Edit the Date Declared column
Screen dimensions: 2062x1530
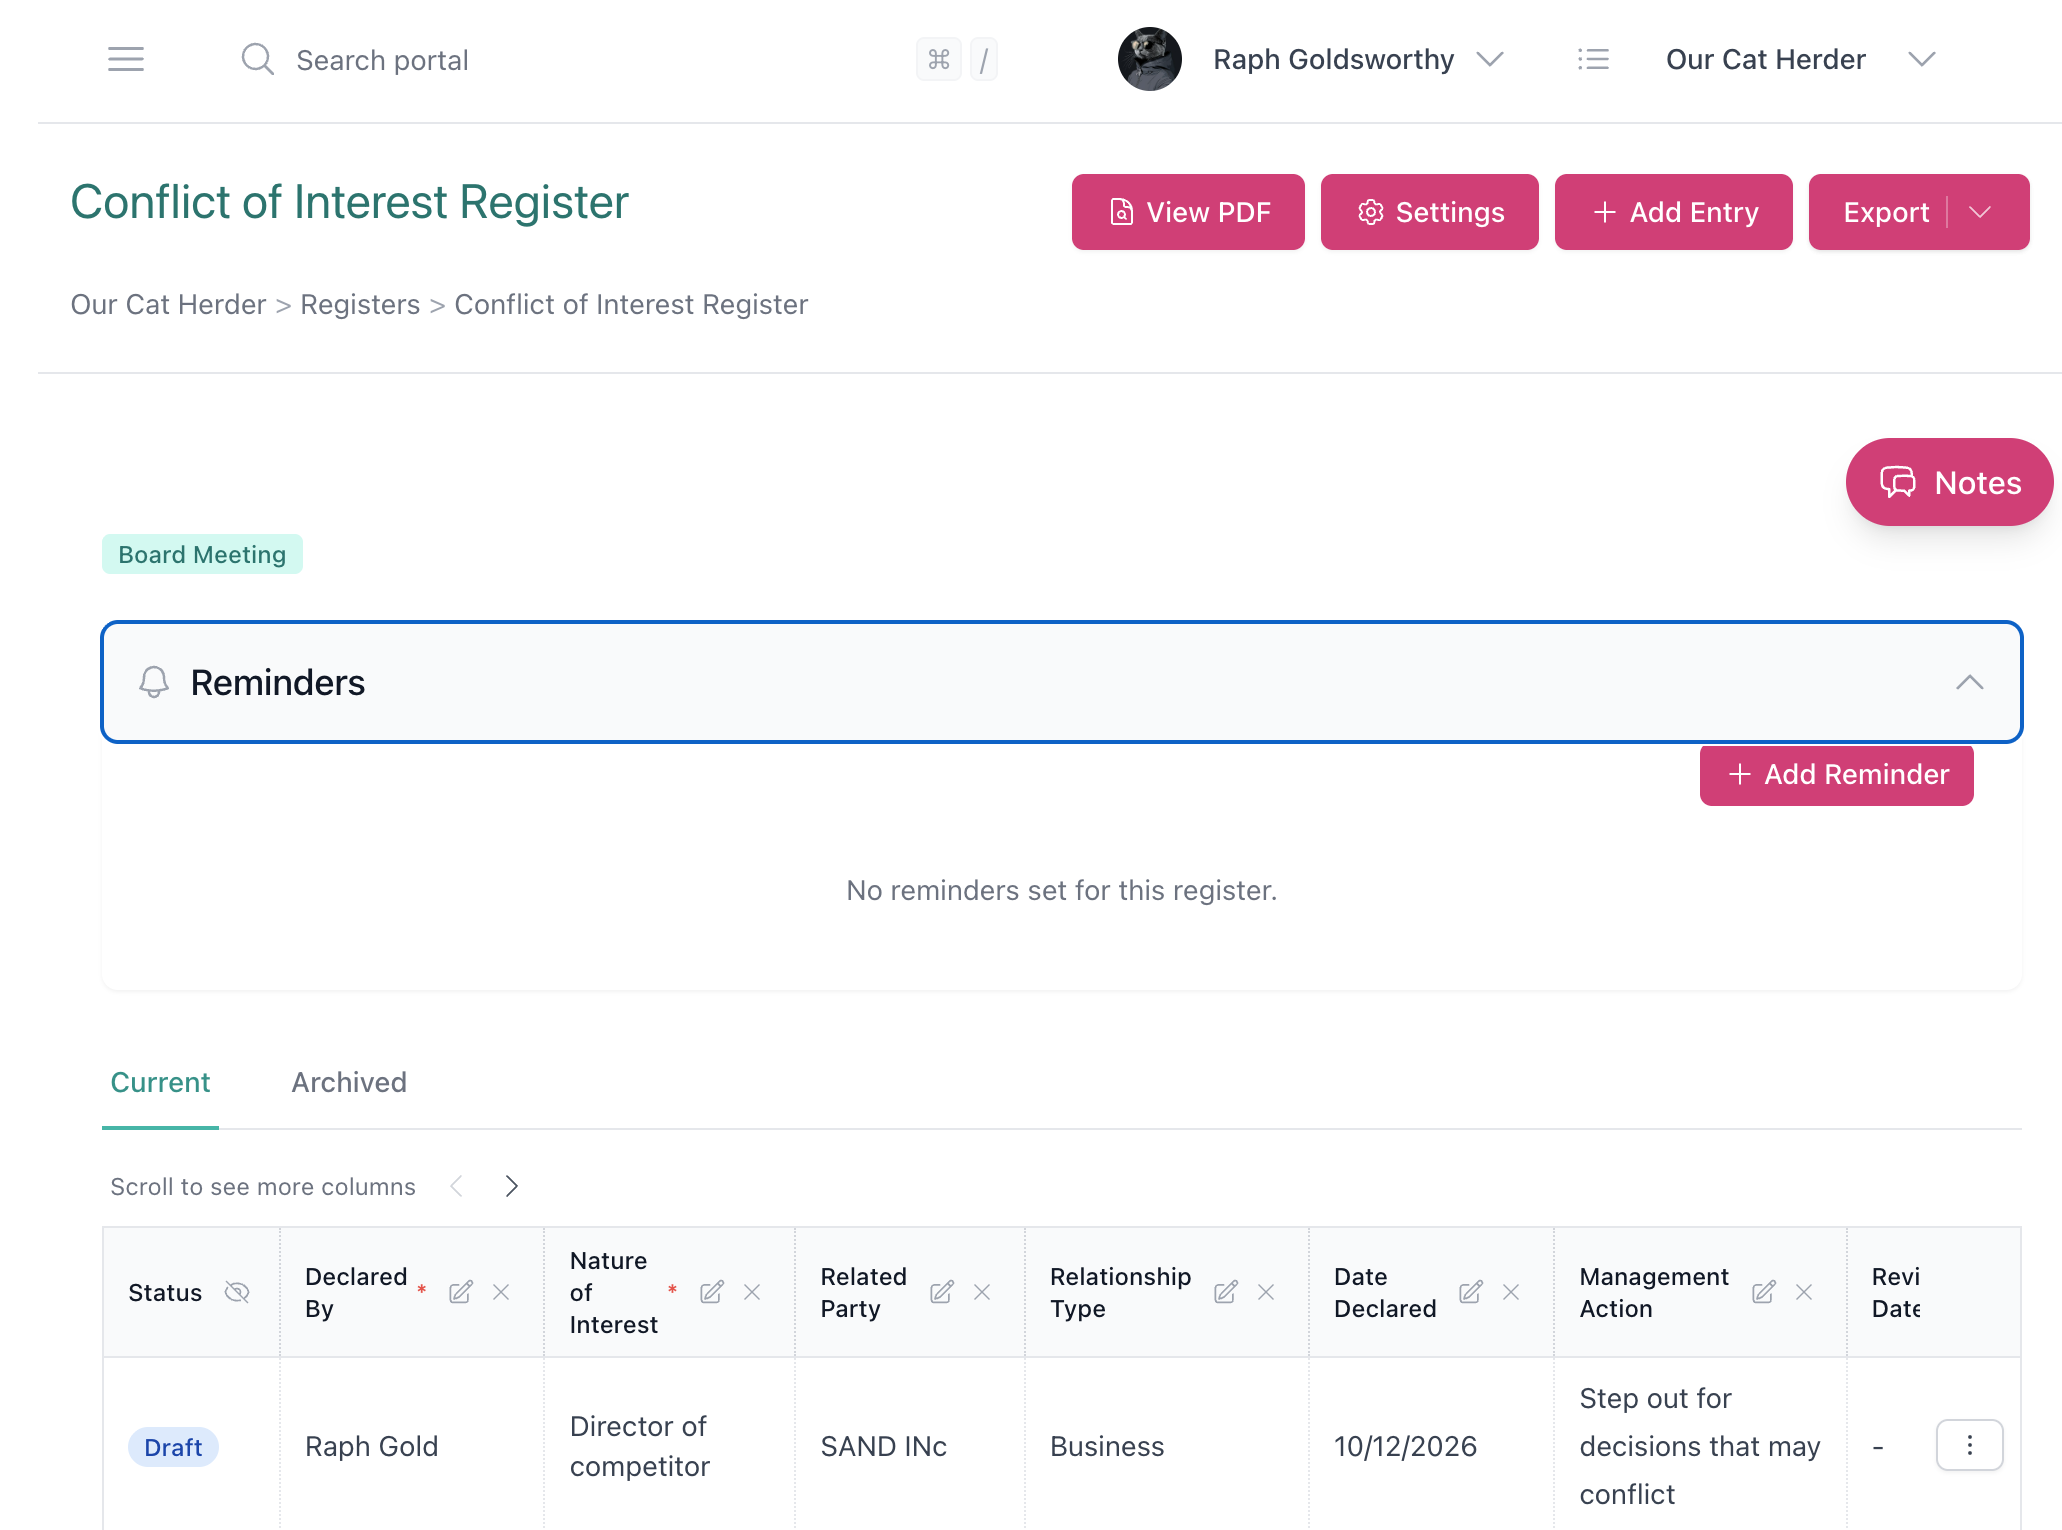point(1471,1292)
